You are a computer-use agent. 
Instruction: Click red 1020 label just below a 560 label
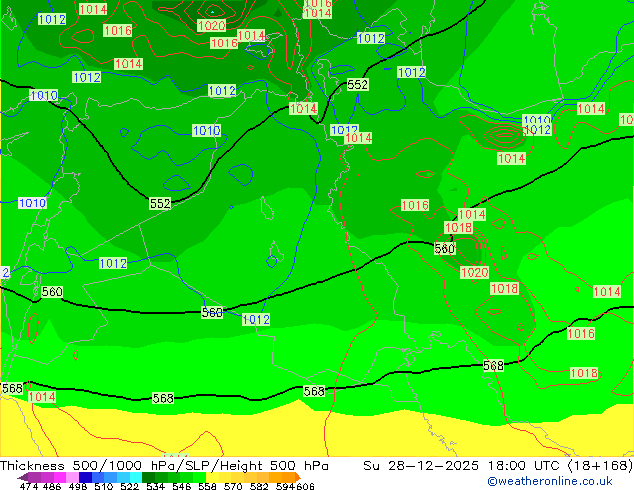(474, 272)
